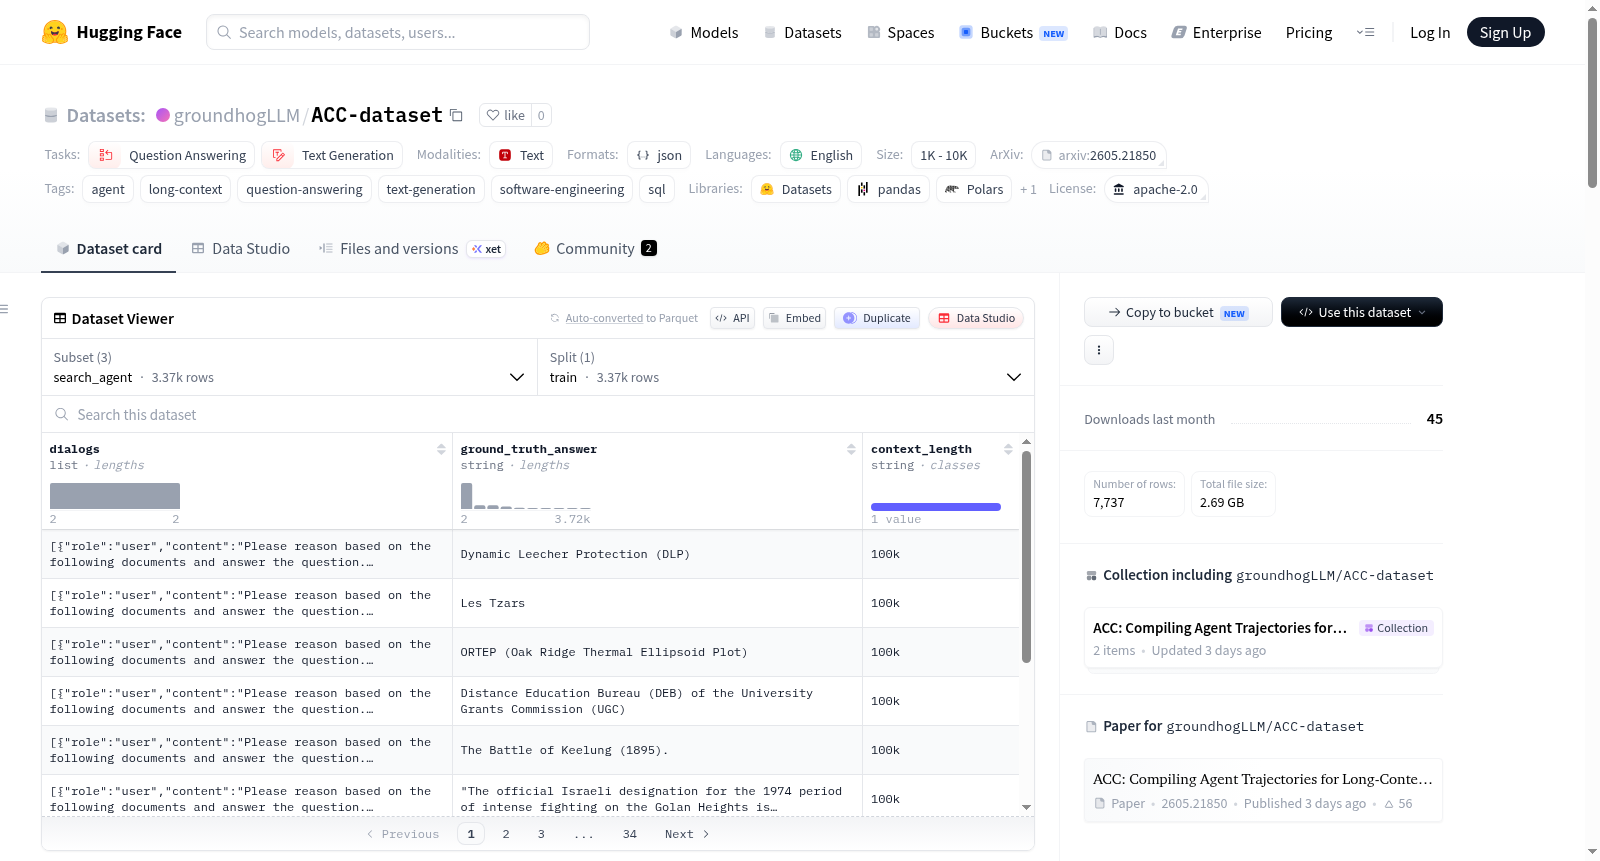Open the Use this dataset dropdown
The height and width of the screenshot is (861, 1600).
[1362, 312]
